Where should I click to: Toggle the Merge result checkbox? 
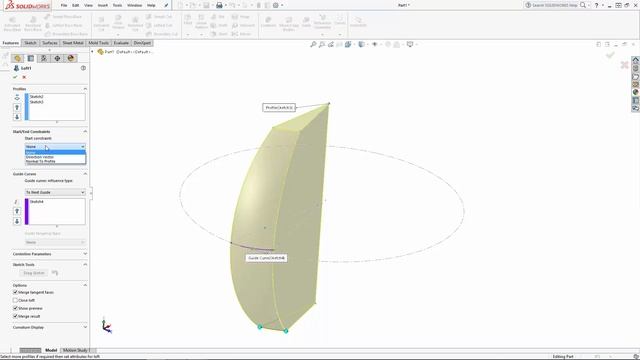[x=15, y=316]
